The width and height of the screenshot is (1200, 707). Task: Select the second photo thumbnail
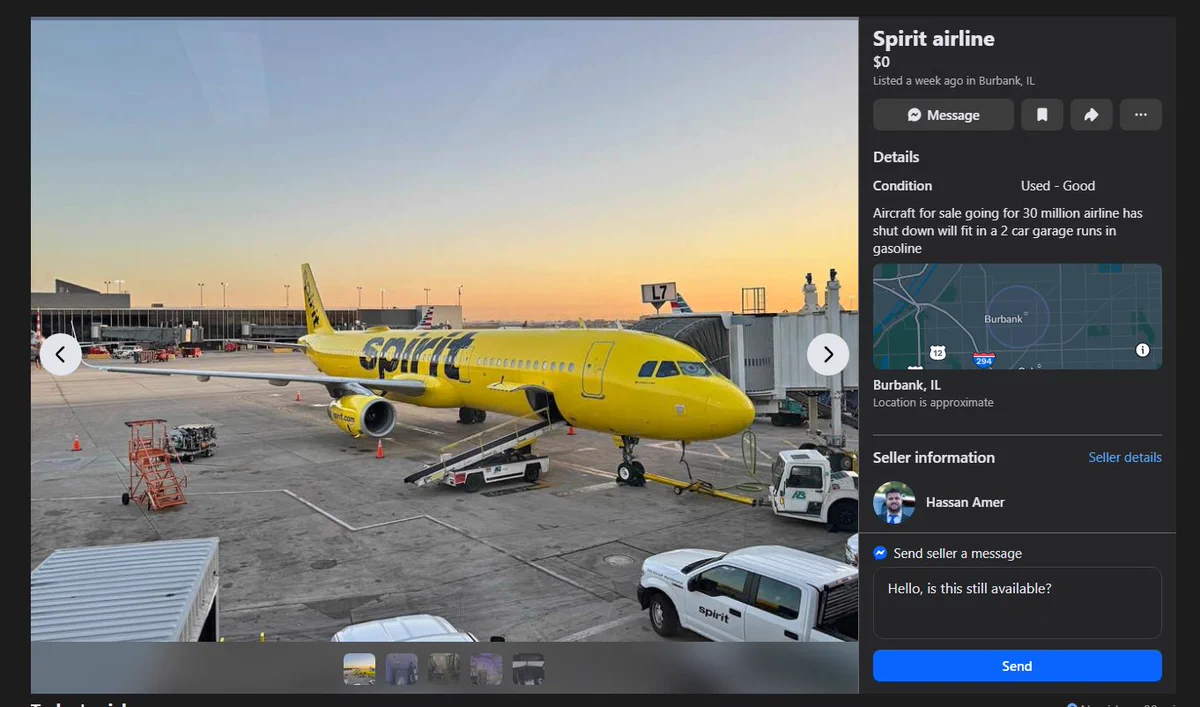pyautogui.click(x=402, y=669)
